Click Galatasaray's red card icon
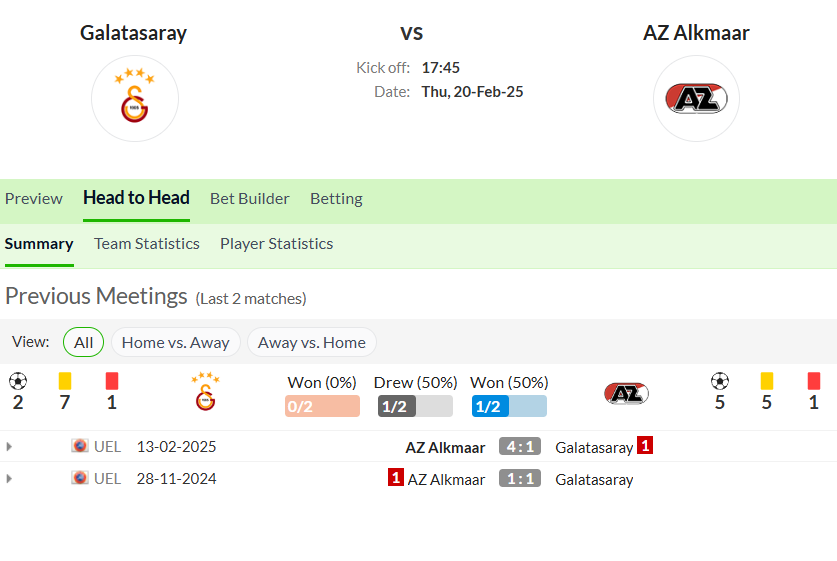The width and height of the screenshot is (837, 561). [112, 381]
